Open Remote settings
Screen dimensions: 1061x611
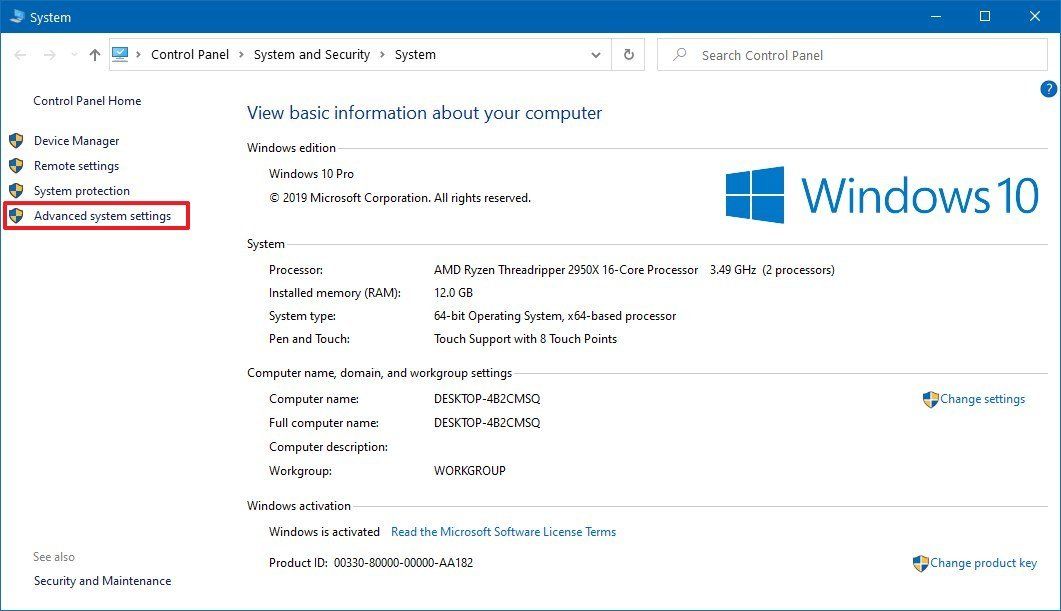click(x=76, y=166)
